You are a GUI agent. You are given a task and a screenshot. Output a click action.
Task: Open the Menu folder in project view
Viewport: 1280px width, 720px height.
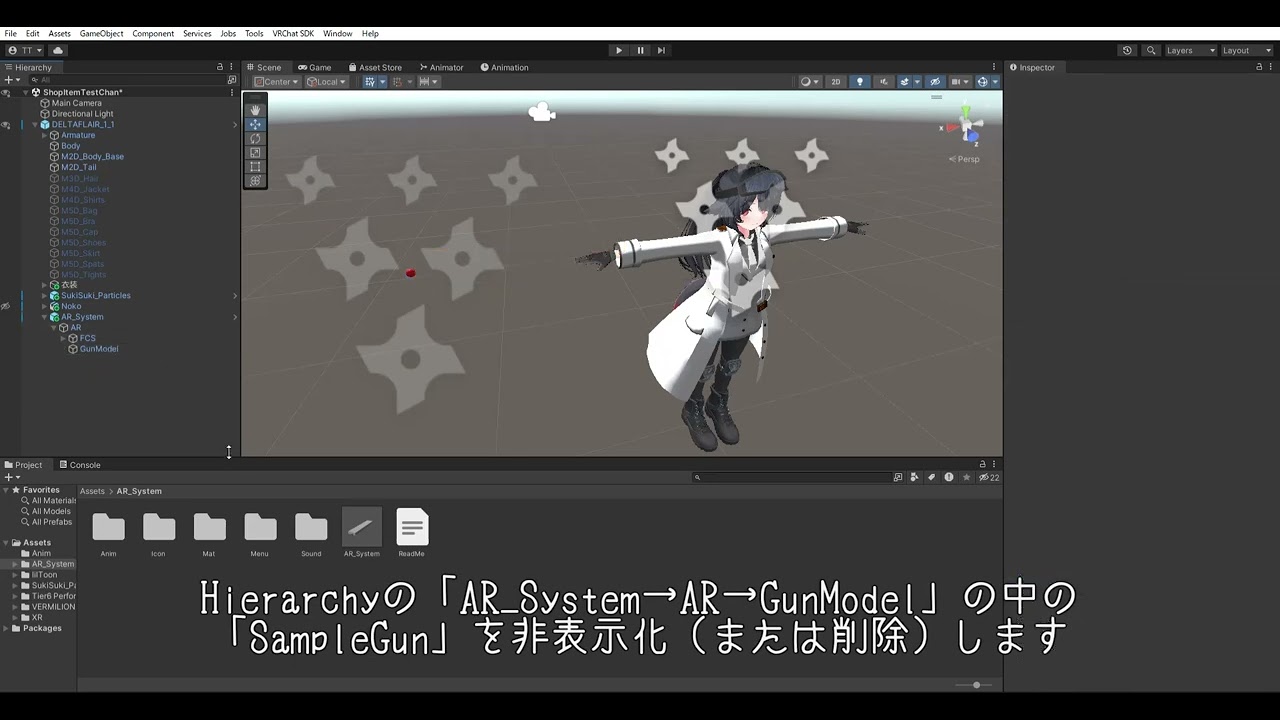click(260, 527)
